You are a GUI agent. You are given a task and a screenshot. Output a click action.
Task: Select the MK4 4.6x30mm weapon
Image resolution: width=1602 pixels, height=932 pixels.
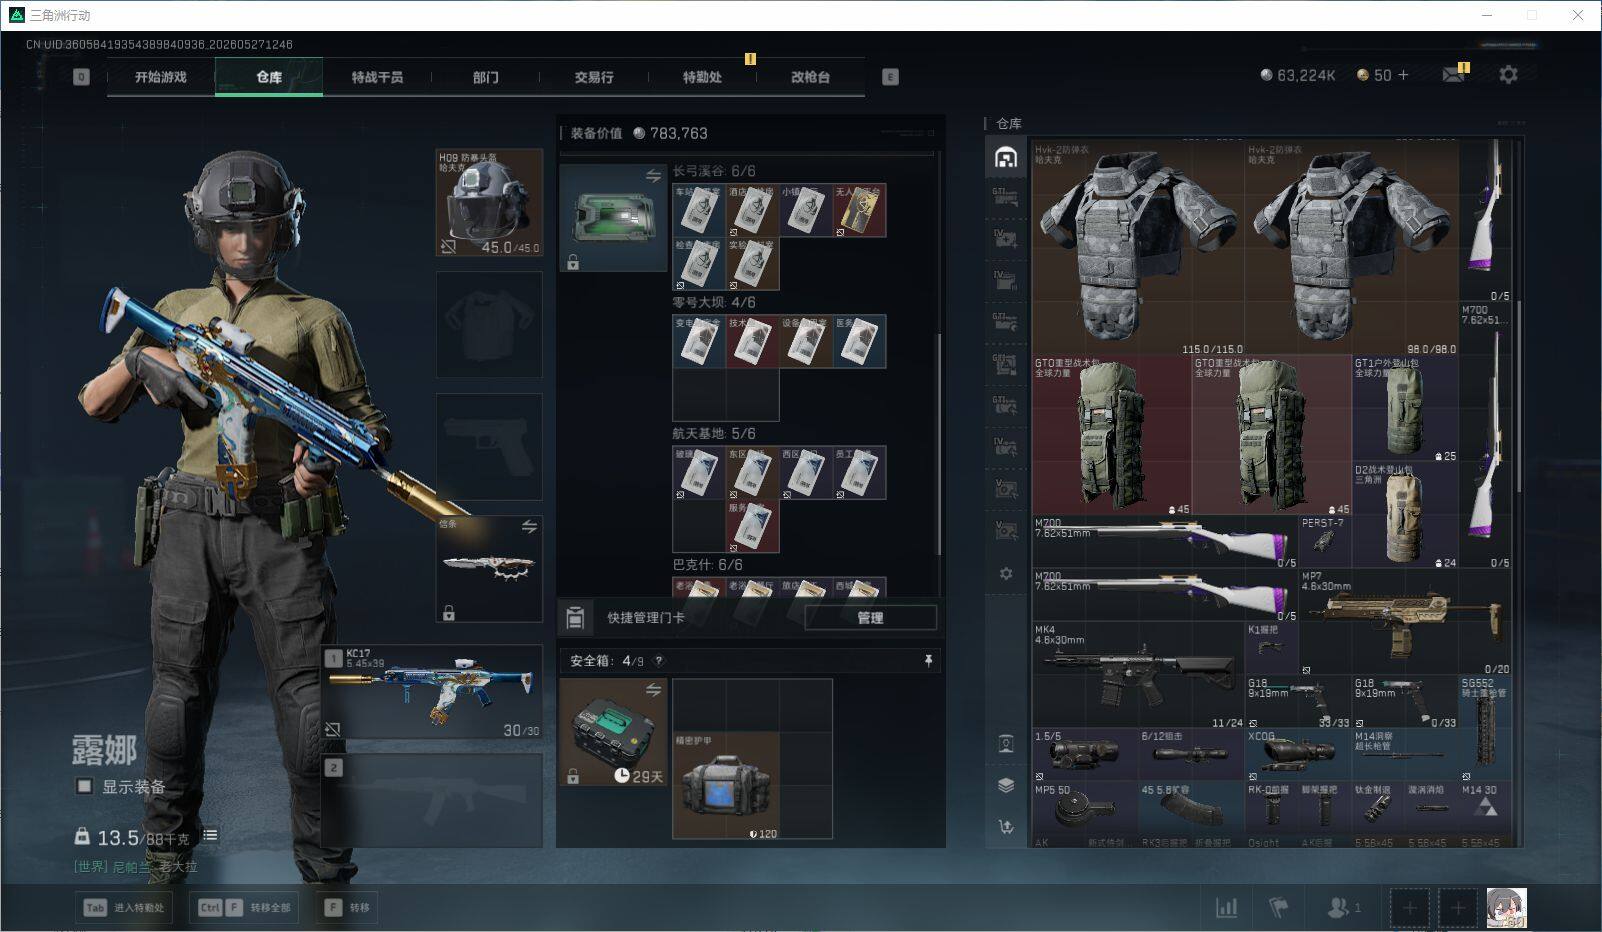(1138, 676)
